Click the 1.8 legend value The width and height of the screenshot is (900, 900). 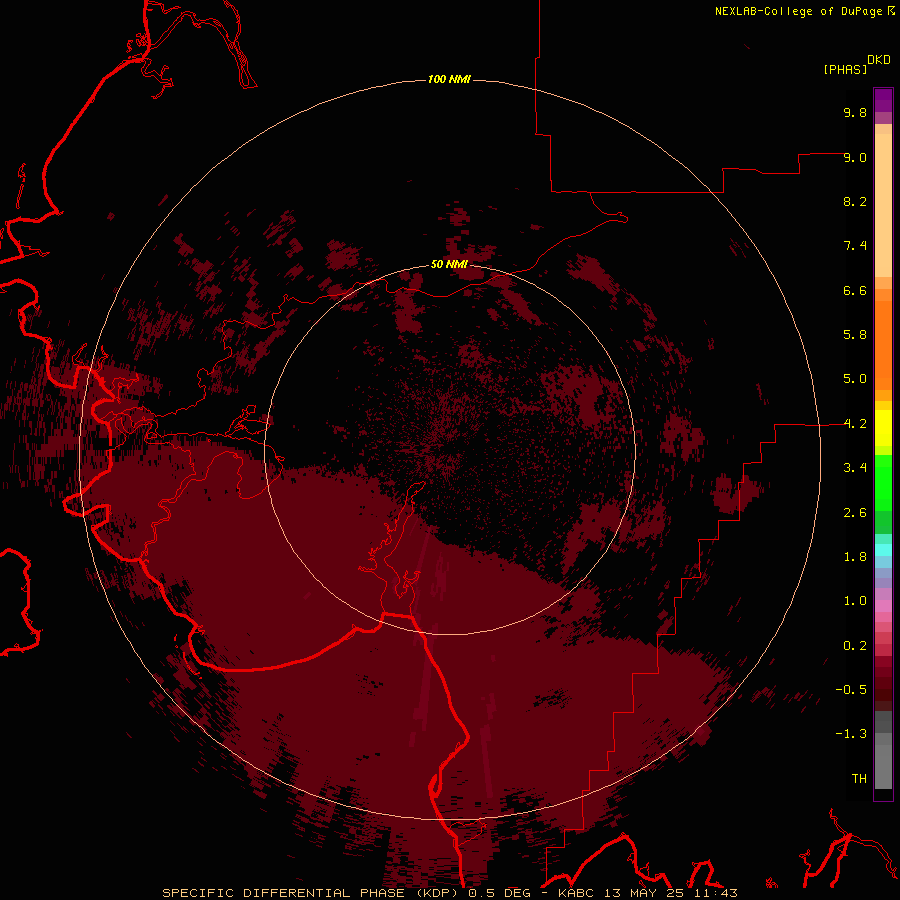855,557
